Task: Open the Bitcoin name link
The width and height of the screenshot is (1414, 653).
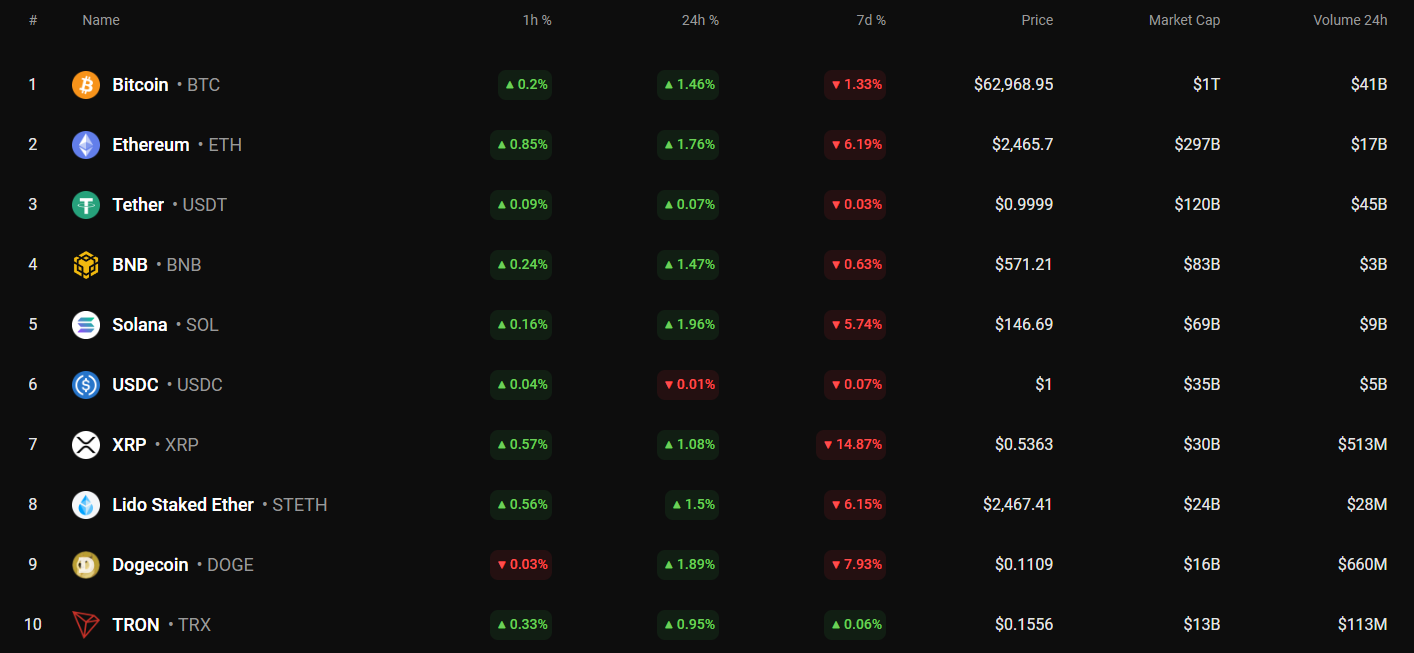Action: point(140,85)
